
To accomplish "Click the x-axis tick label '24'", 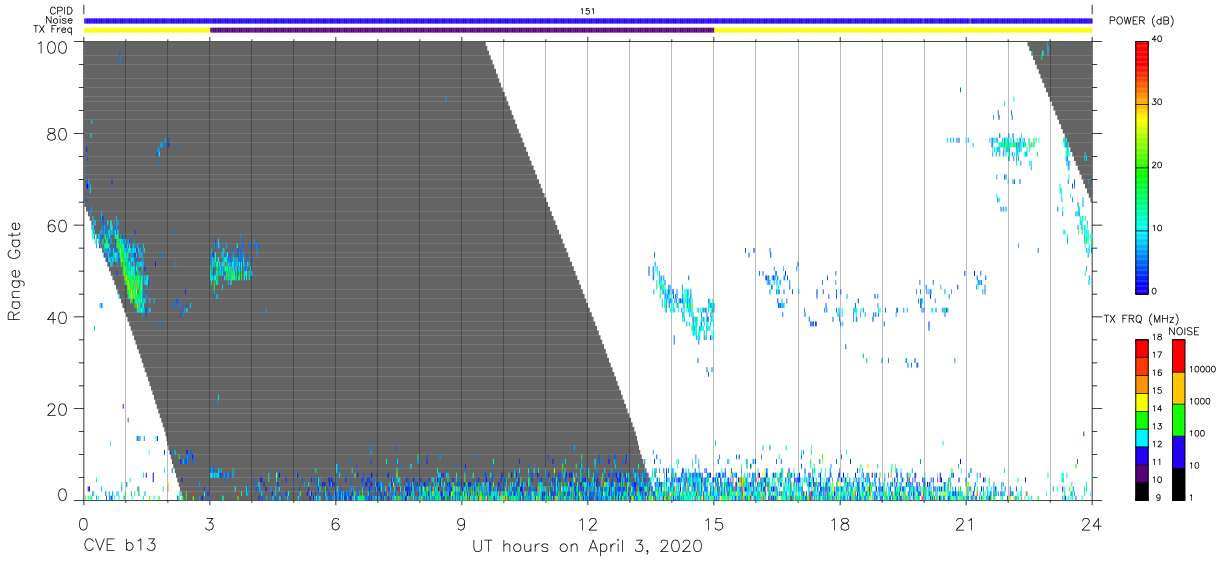I will 1092,523.
